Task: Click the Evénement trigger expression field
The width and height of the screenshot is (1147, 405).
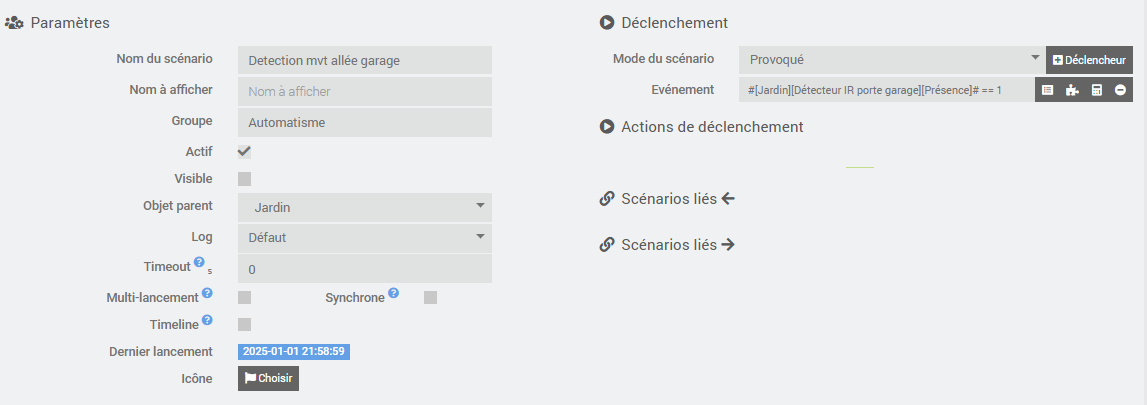Action: 887,90
